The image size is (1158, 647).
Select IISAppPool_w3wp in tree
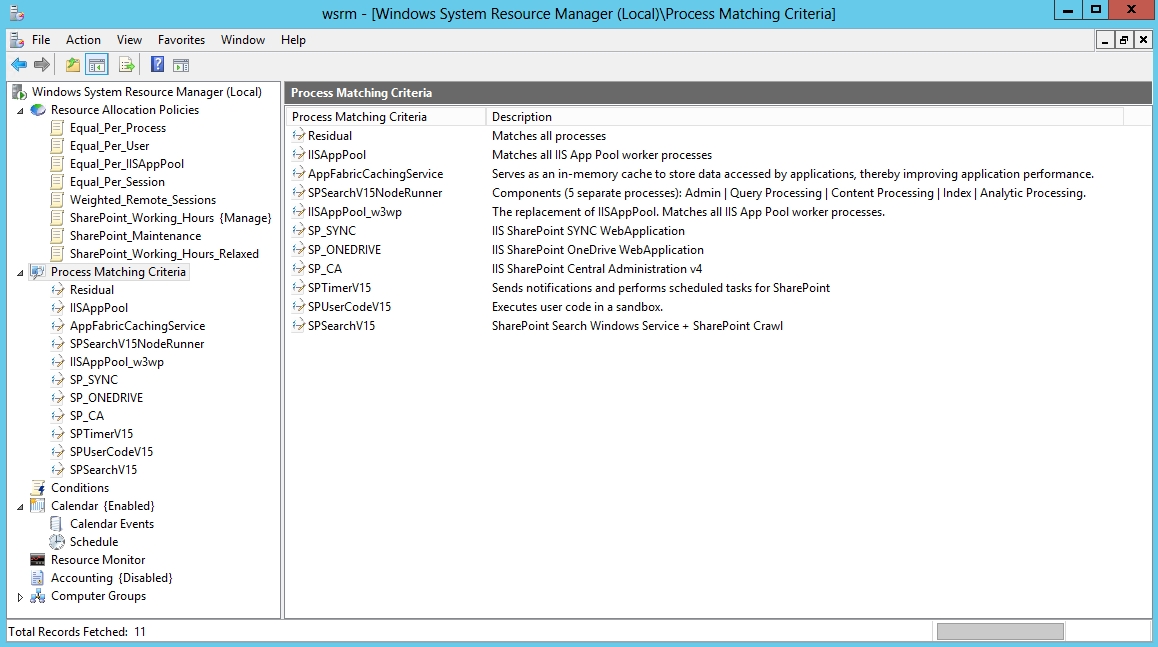(x=117, y=362)
